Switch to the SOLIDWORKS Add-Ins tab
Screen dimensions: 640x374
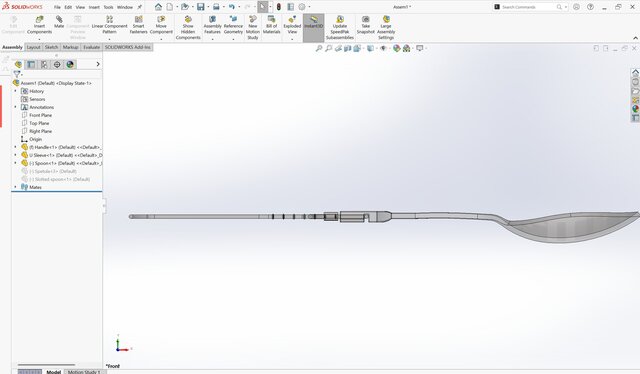point(128,47)
